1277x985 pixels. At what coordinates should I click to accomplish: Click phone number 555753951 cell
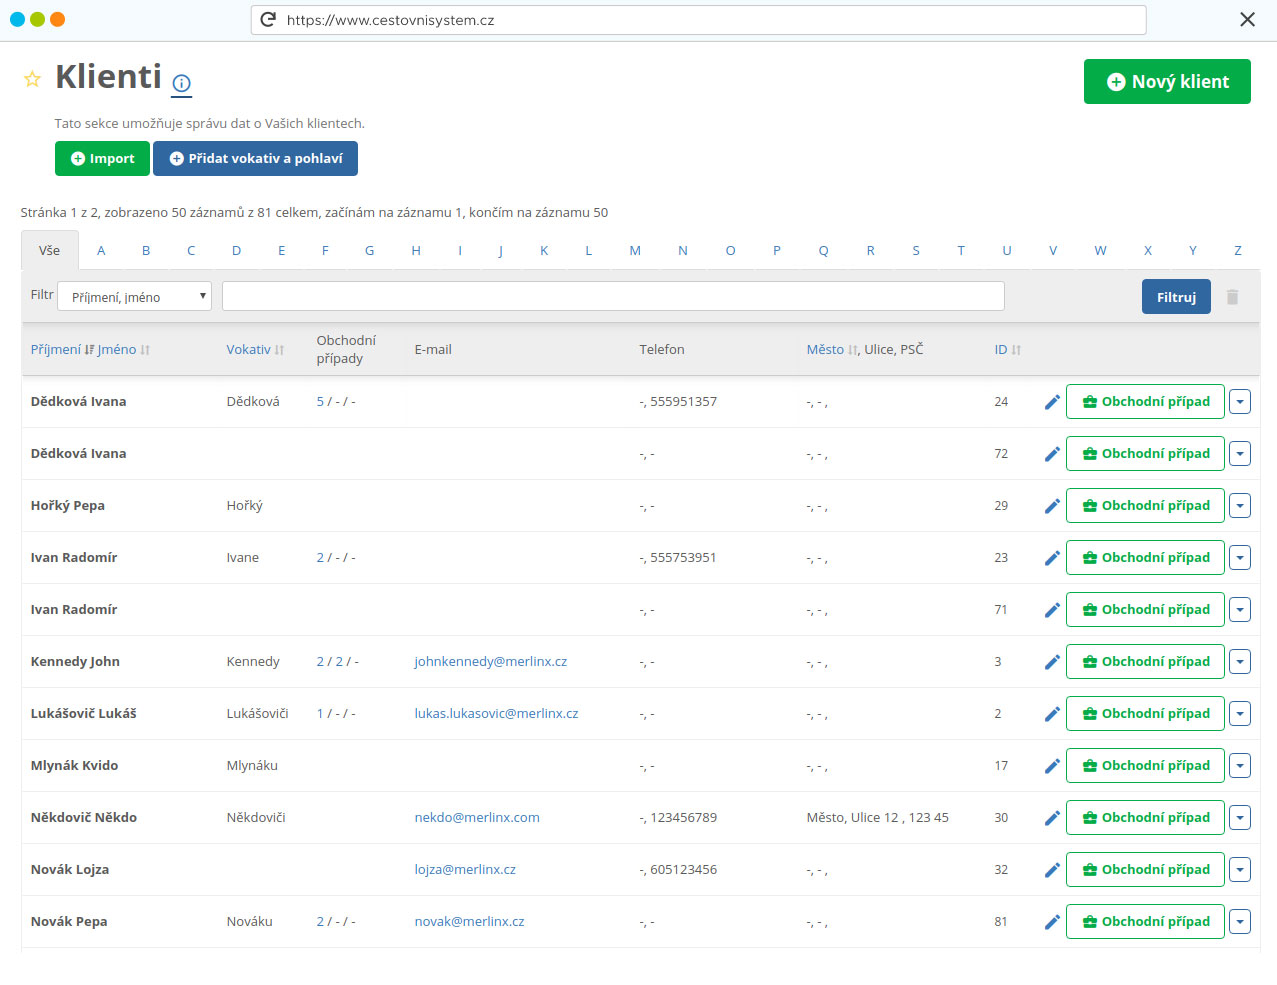pyautogui.click(x=678, y=558)
